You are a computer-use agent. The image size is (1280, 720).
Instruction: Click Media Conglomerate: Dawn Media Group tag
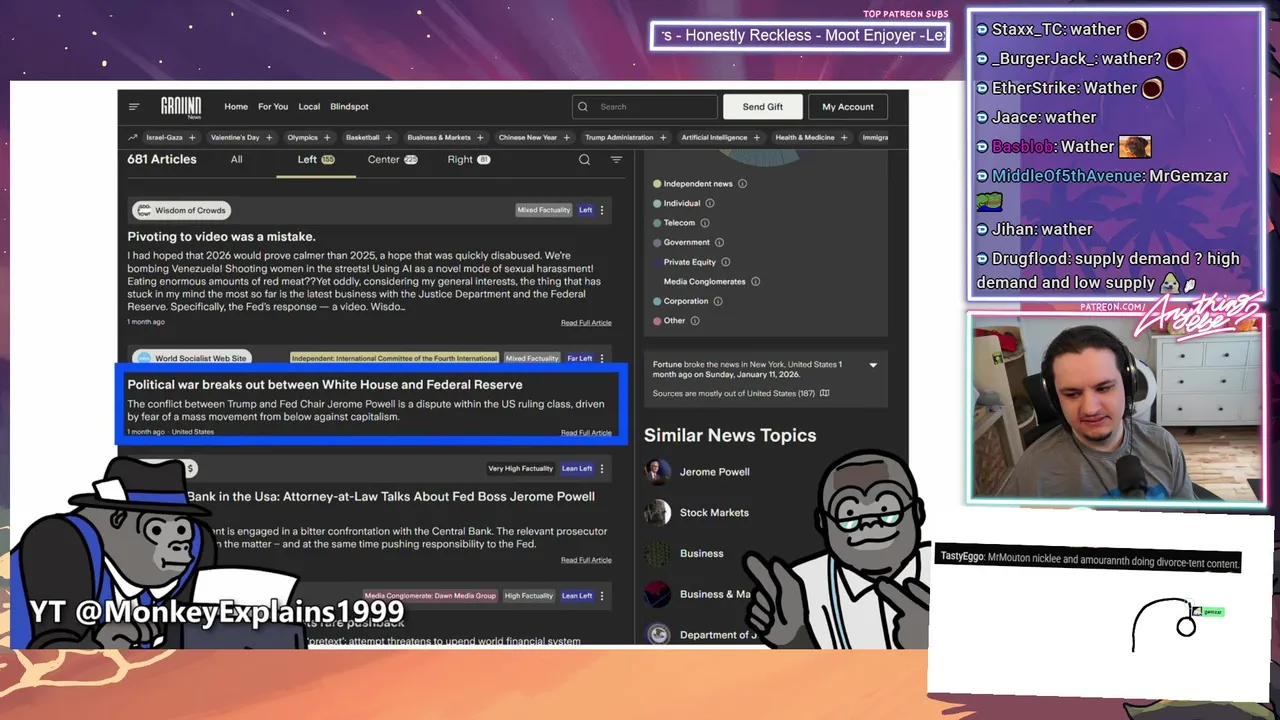point(430,596)
